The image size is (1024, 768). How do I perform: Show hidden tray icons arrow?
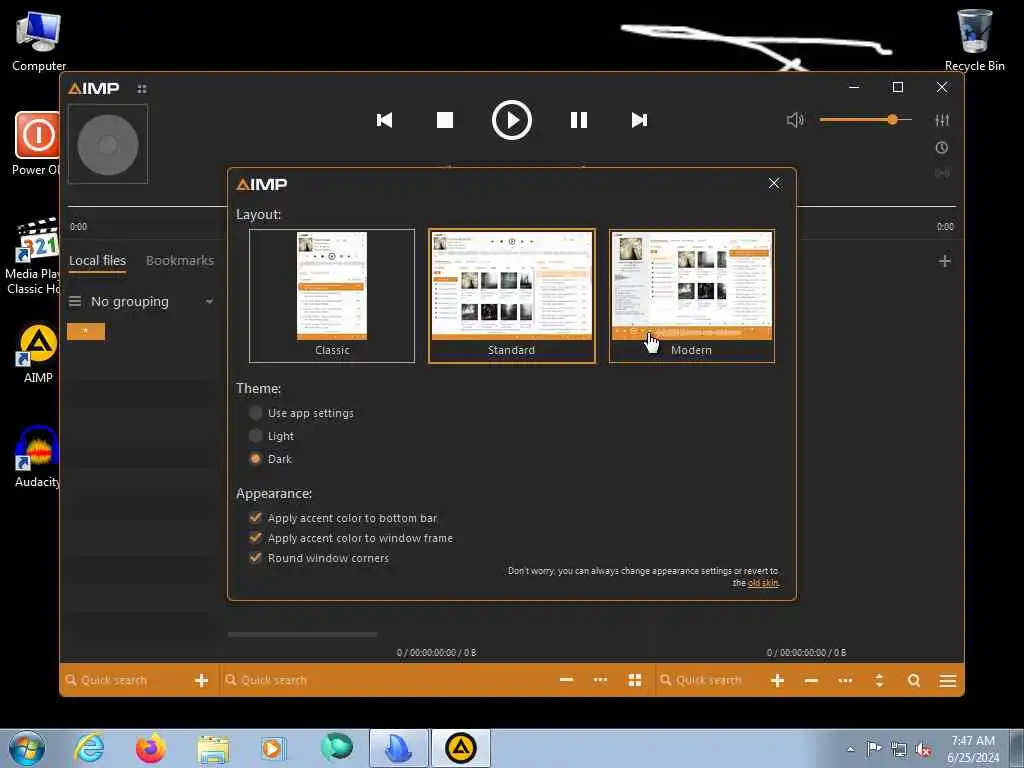[x=850, y=749]
